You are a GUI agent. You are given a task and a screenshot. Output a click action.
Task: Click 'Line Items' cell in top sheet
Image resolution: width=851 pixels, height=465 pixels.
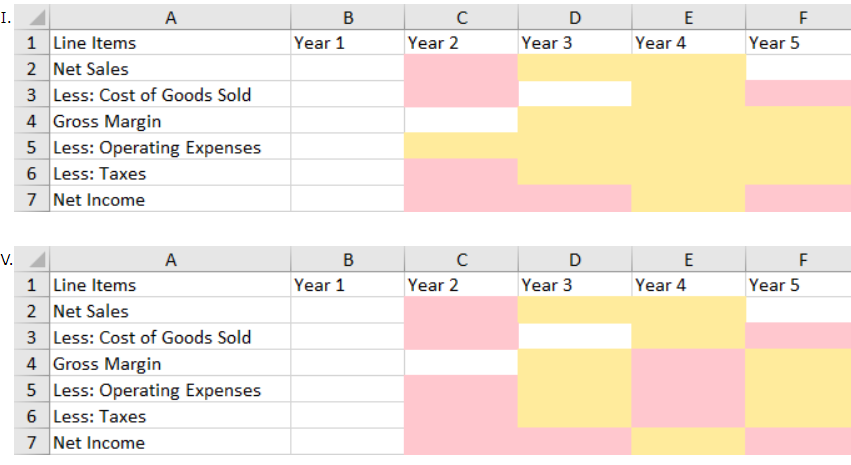95,43
